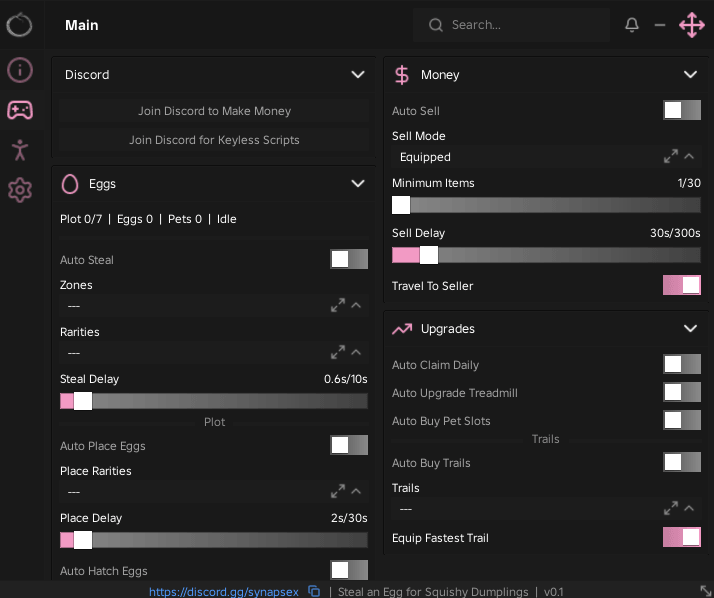This screenshot has height=598, width=714.
Task: Expand the Trails list fullscreen icon
Action: 670,508
